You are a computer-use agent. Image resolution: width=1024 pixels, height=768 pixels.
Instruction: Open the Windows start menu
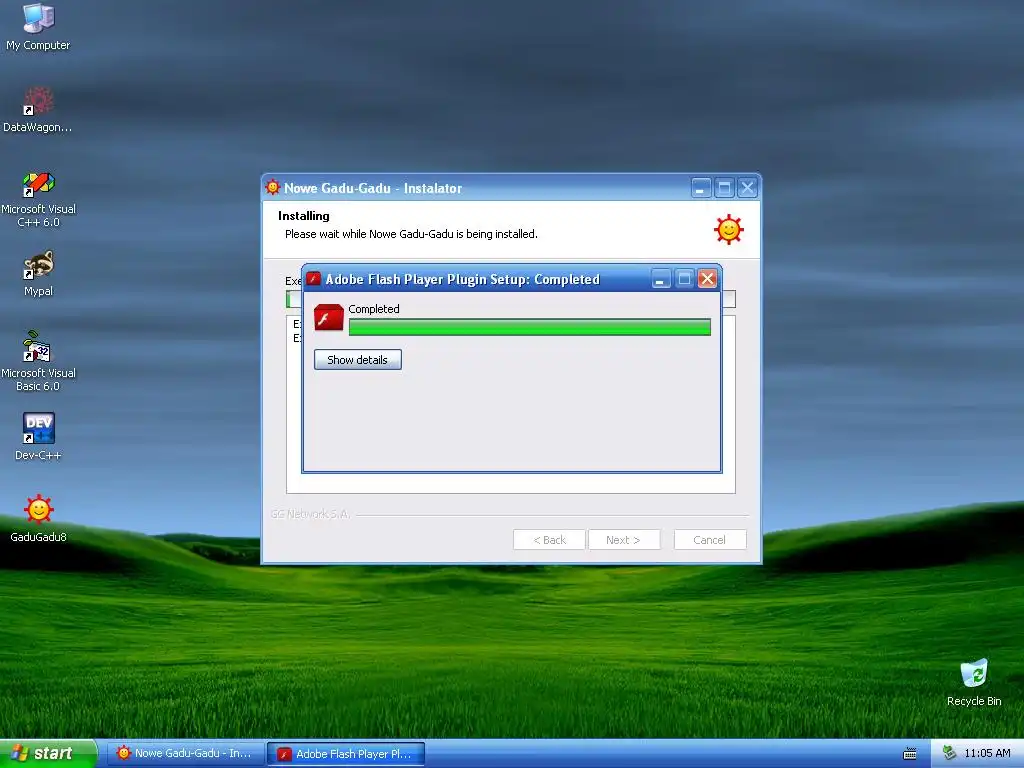click(x=48, y=754)
